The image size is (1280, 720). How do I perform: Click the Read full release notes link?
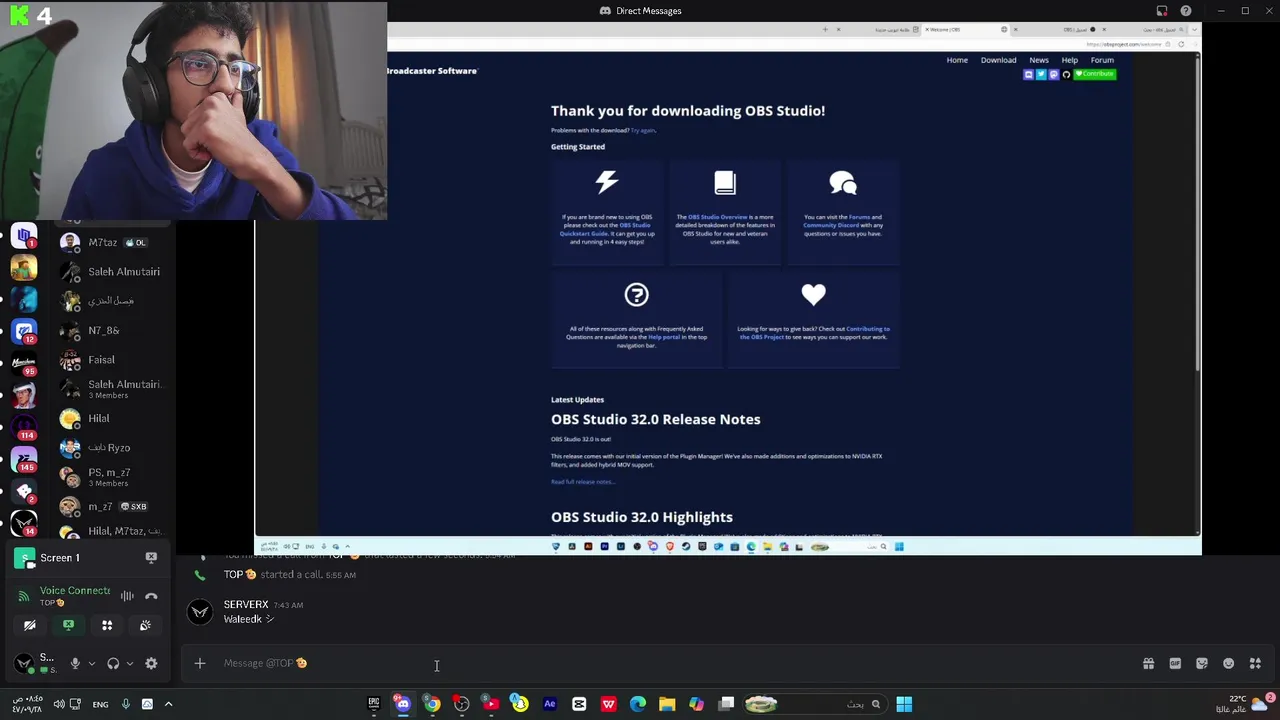coord(582,482)
